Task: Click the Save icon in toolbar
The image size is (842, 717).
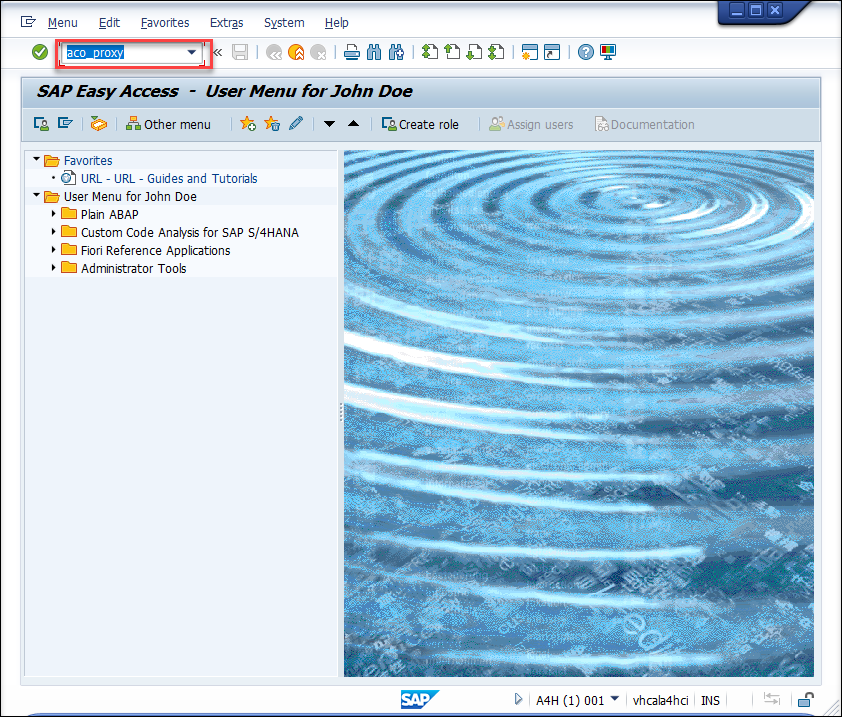Action: [239, 52]
